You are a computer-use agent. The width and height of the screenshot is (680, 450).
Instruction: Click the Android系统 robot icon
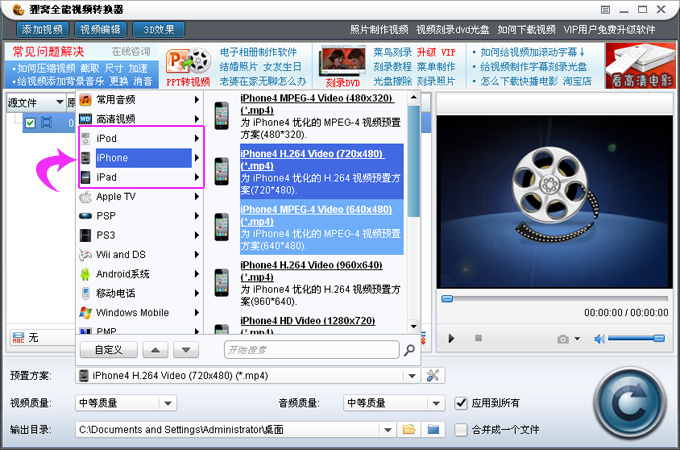(85, 274)
